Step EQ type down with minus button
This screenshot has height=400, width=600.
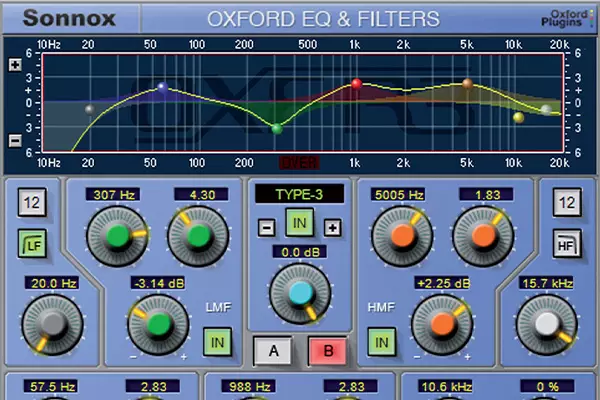coord(266,228)
